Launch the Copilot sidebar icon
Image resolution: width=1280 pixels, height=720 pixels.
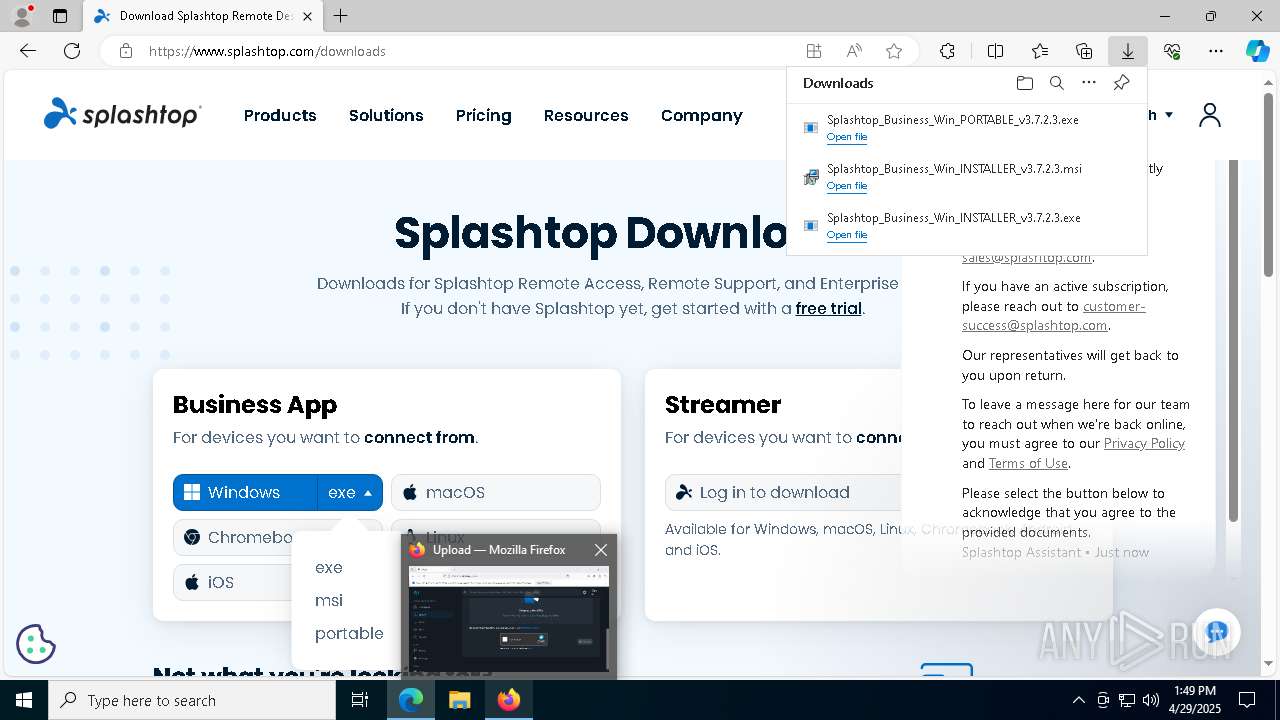(1257, 51)
